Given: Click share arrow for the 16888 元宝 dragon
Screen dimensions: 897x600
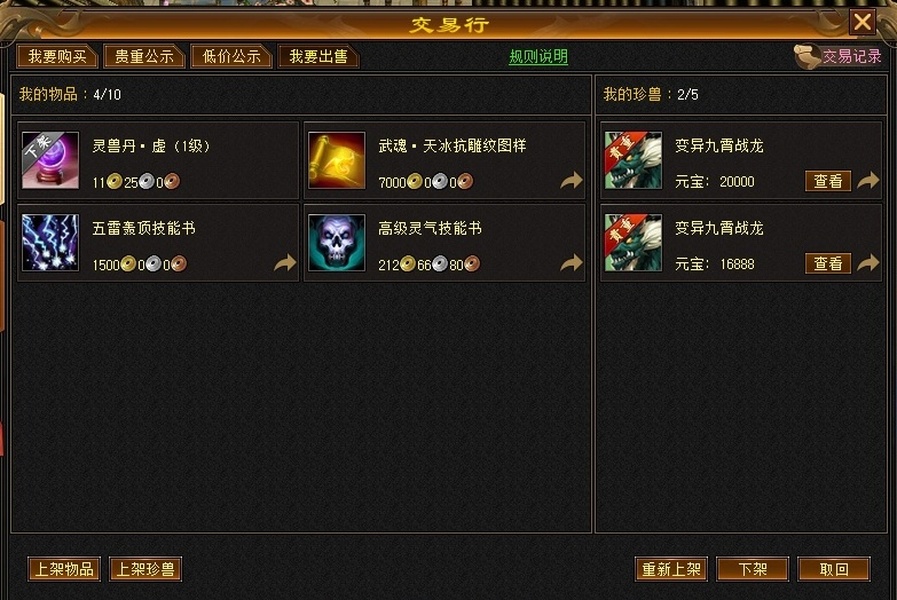Looking at the screenshot, I should 868,263.
